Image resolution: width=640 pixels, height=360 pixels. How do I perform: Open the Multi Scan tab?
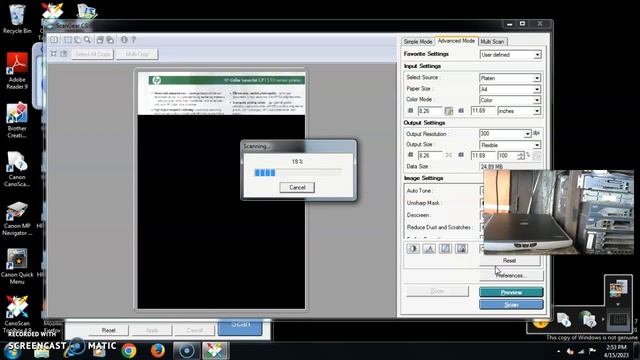[492, 42]
